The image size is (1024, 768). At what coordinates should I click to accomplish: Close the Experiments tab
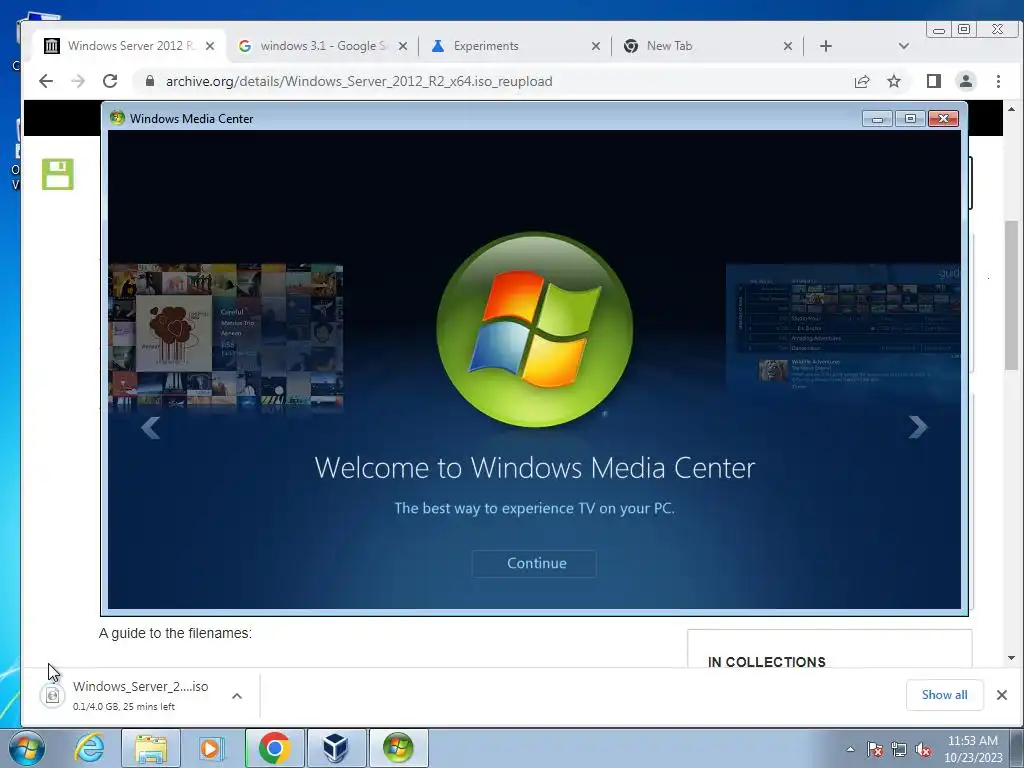point(596,46)
